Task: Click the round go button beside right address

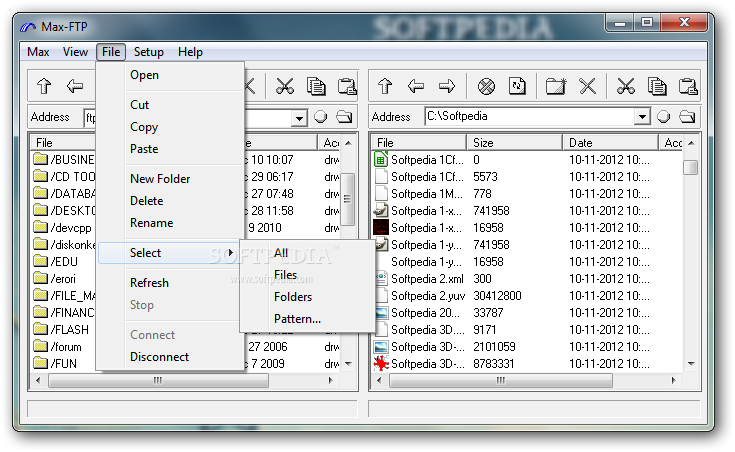Action: (x=663, y=116)
